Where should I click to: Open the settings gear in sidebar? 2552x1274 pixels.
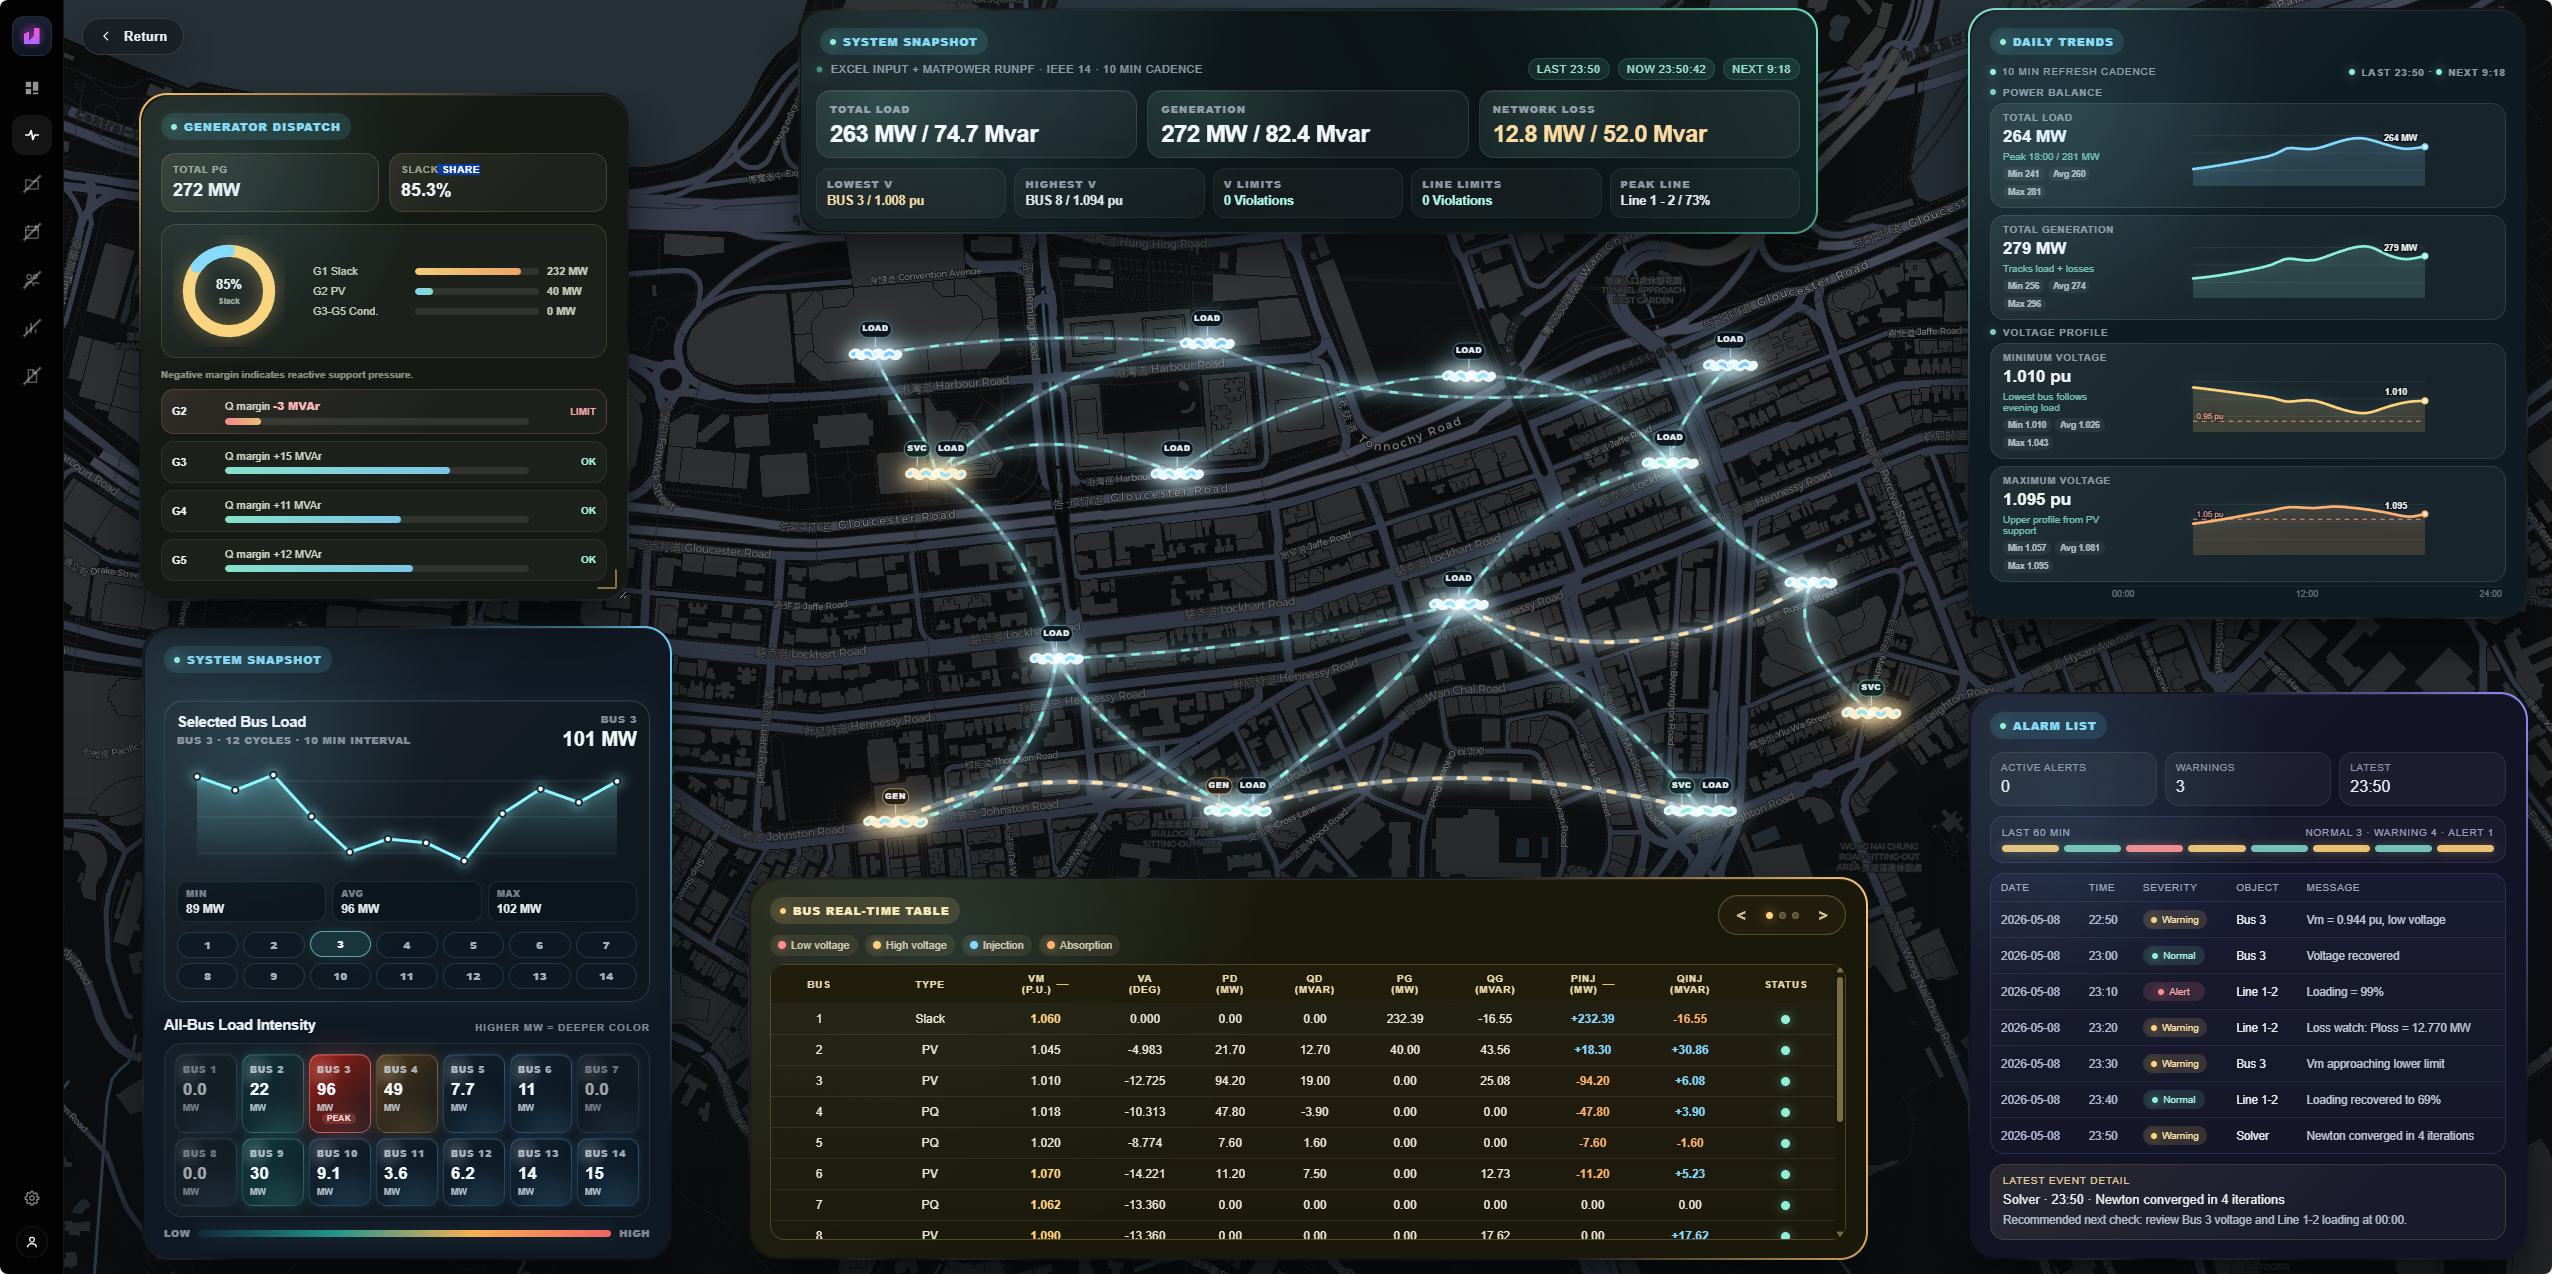[32, 1198]
